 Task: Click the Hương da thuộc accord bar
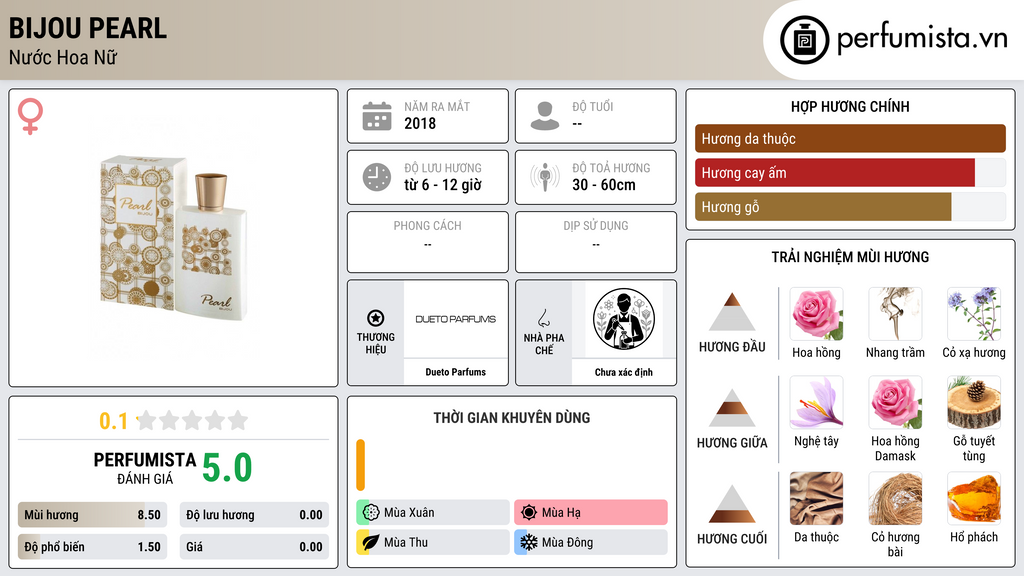pyautogui.click(x=850, y=138)
